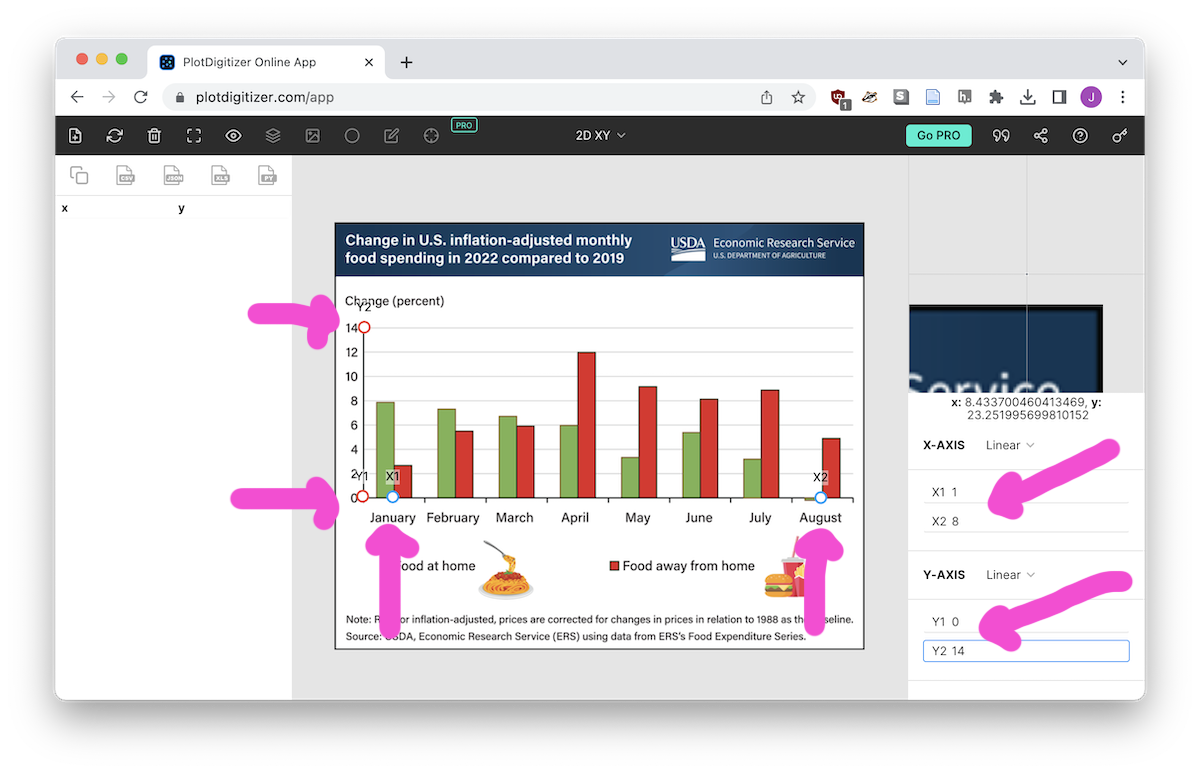Click the 'y' column header
1200x773 pixels.
pos(181,208)
